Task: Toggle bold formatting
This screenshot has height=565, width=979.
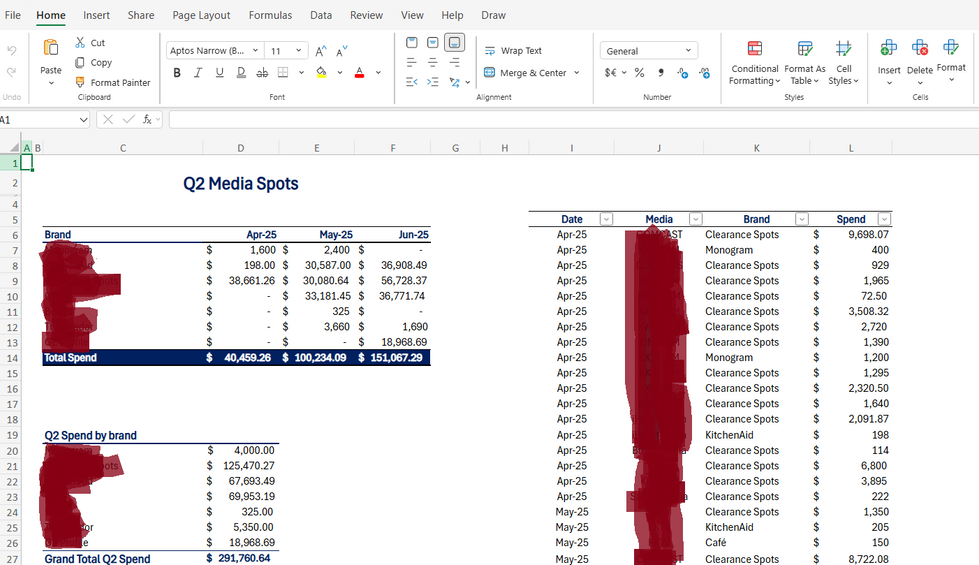Action: [177, 72]
